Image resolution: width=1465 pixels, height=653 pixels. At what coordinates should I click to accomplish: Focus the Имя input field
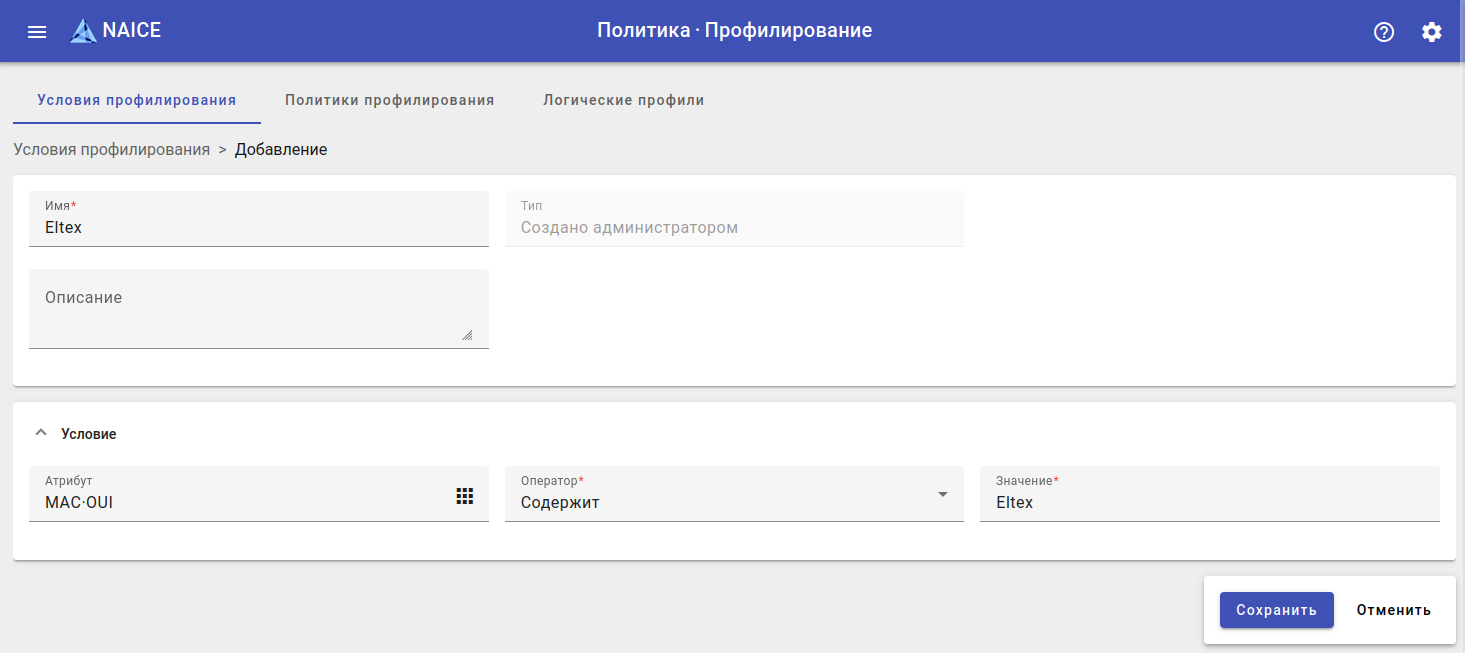tap(258, 227)
